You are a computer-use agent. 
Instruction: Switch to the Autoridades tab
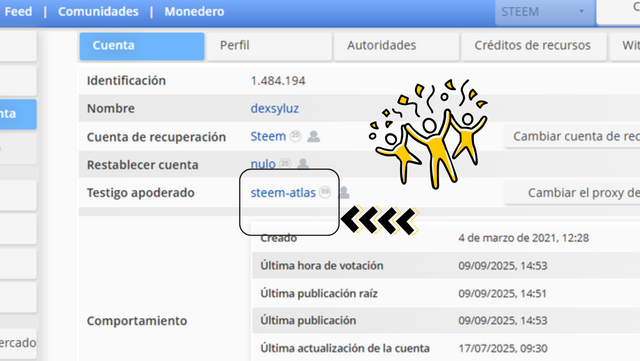click(396, 46)
